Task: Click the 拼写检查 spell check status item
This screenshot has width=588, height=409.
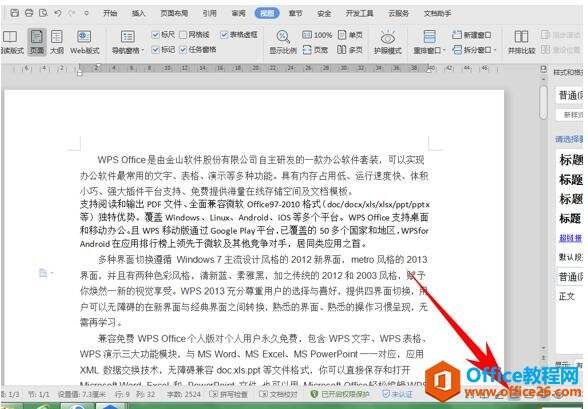Action: pos(228,394)
